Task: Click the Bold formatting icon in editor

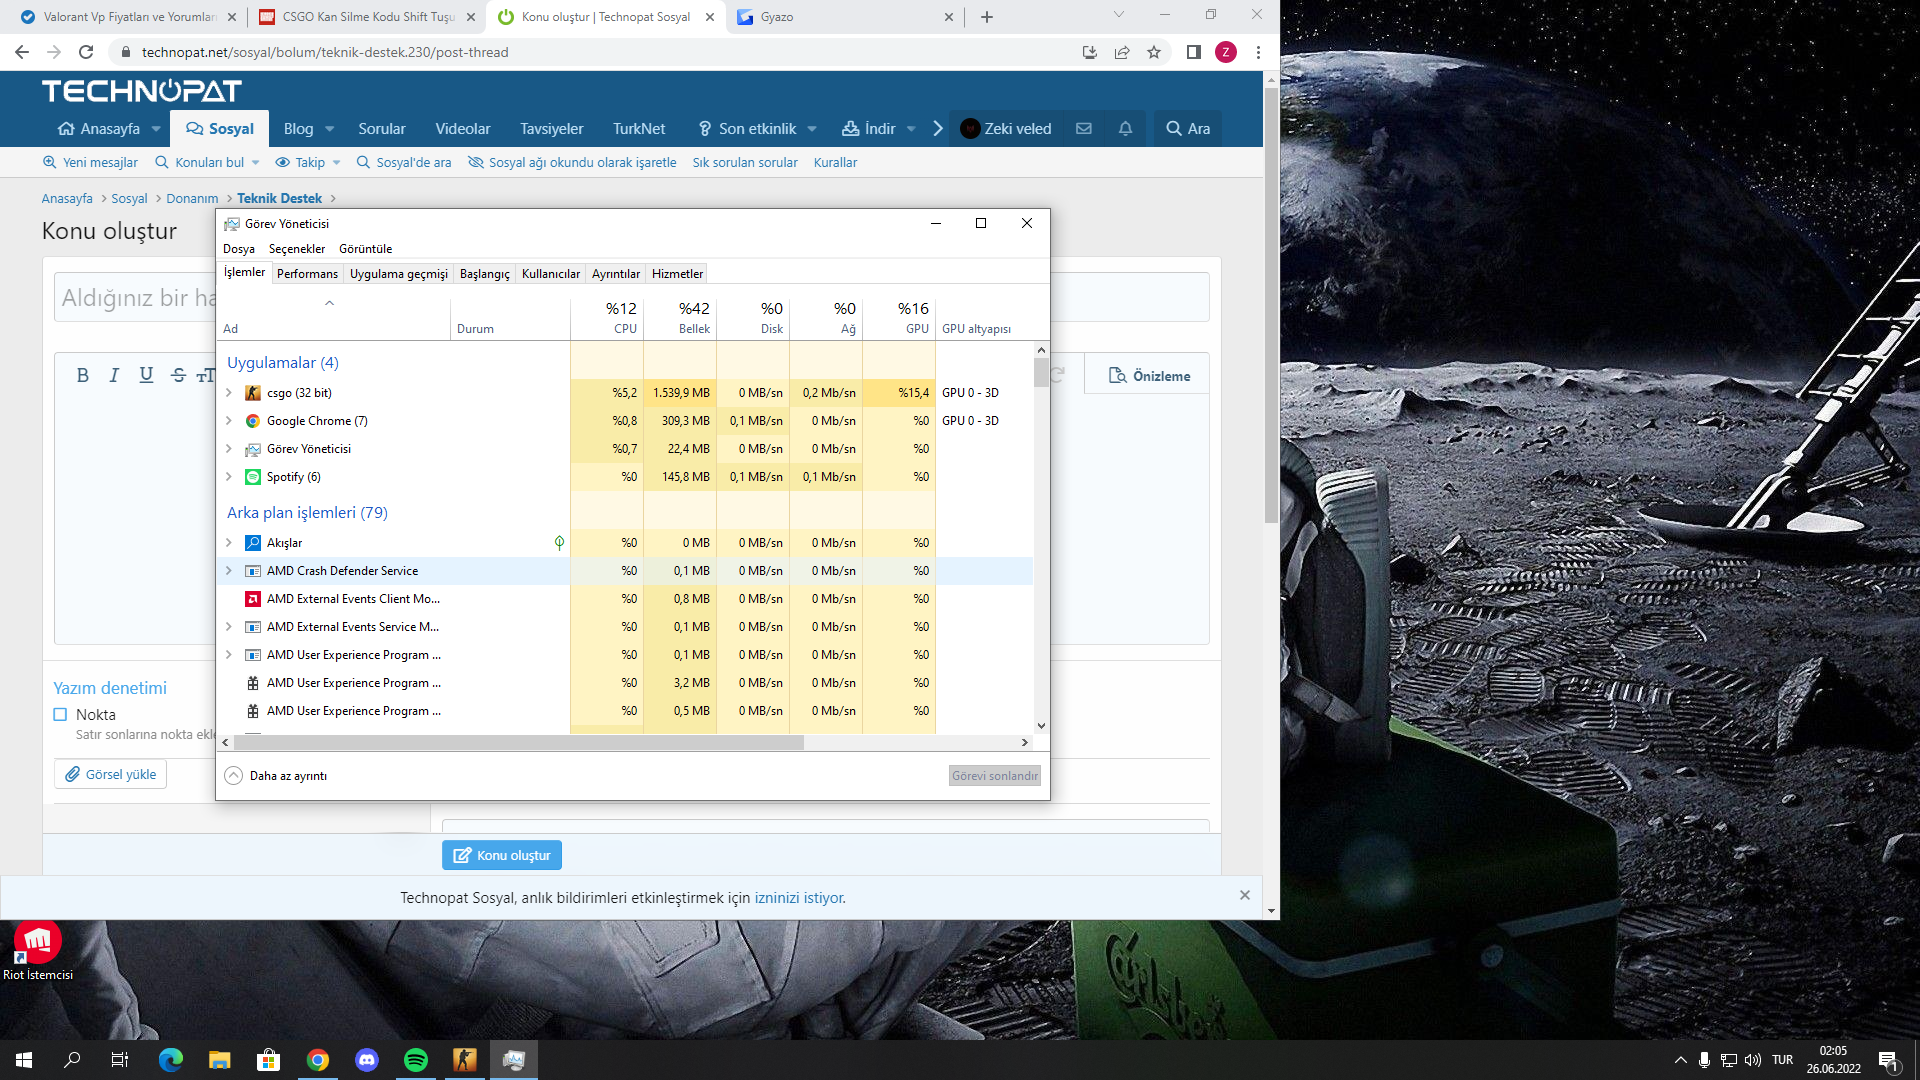Action: (x=83, y=375)
